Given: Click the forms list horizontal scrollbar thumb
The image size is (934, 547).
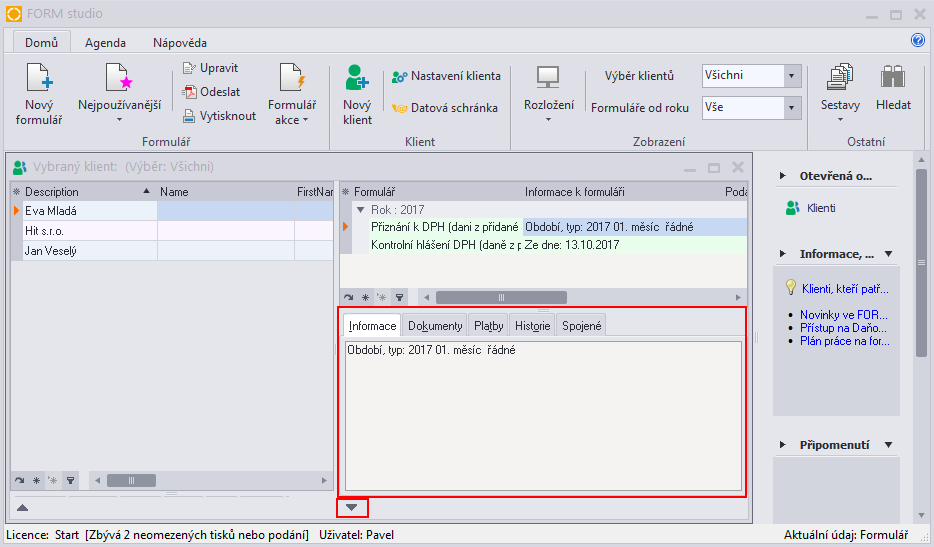Looking at the screenshot, I should click(501, 297).
